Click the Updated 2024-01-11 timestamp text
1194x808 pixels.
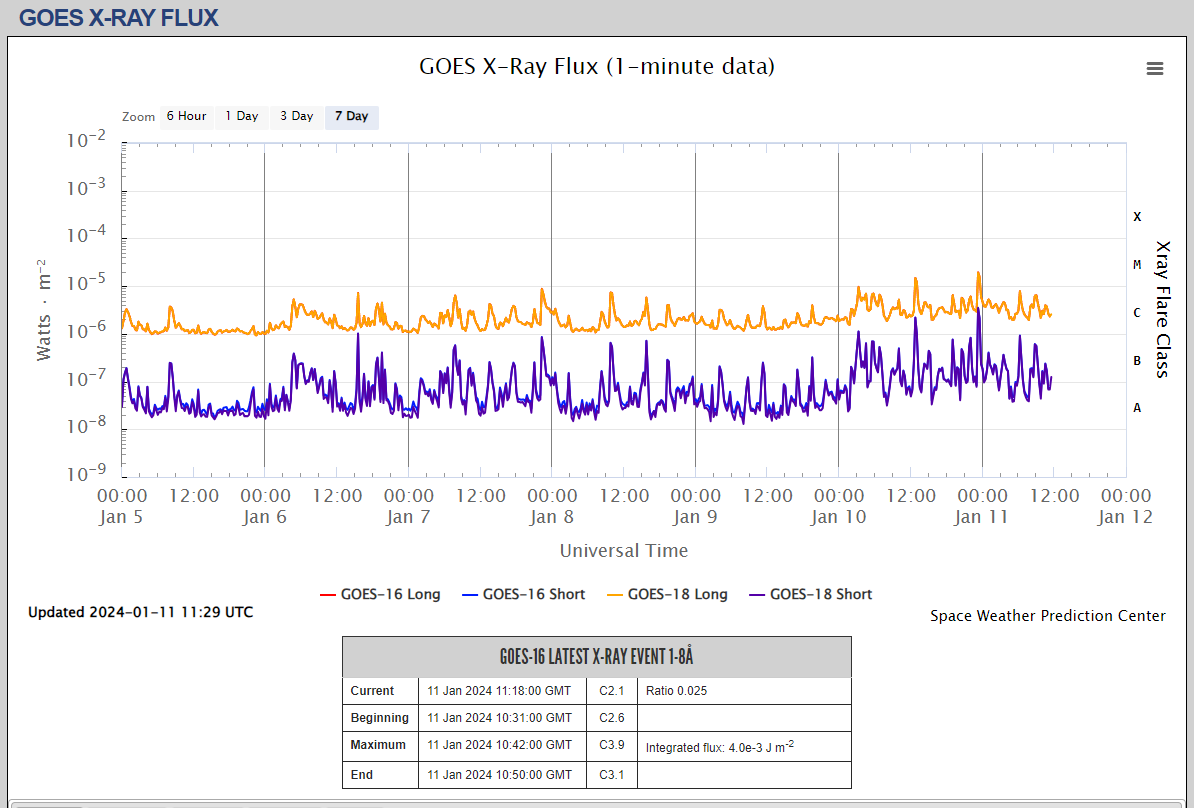click(140, 612)
